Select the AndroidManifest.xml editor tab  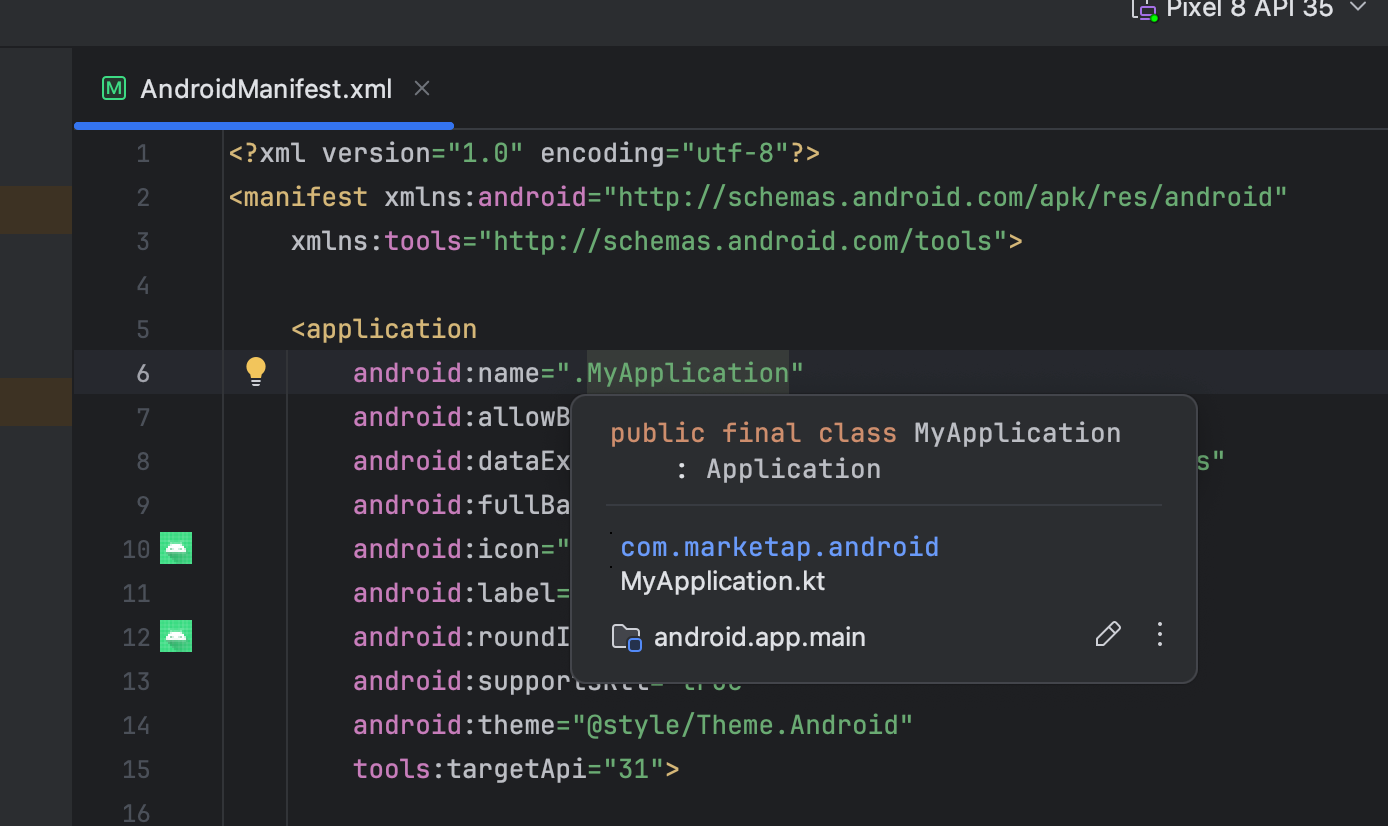click(266, 89)
